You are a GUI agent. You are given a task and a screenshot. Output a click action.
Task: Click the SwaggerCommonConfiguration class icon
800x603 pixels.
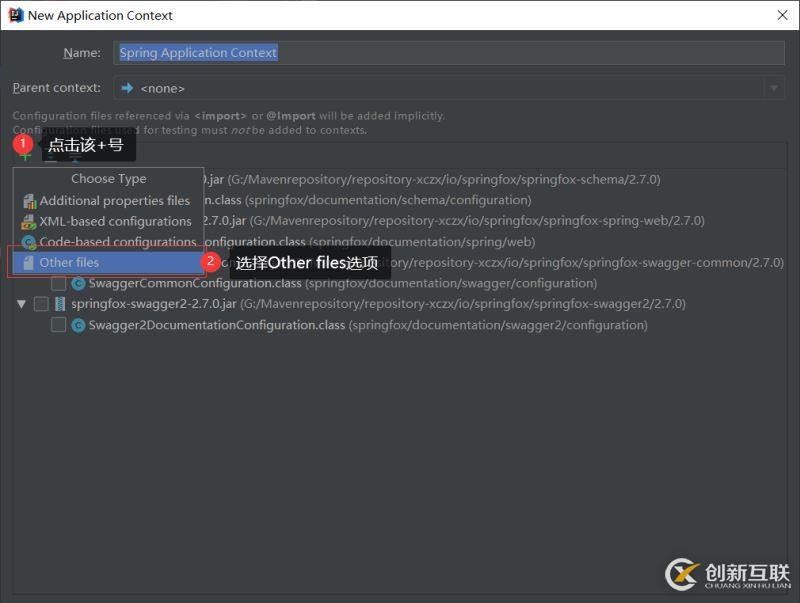point(78,283)
